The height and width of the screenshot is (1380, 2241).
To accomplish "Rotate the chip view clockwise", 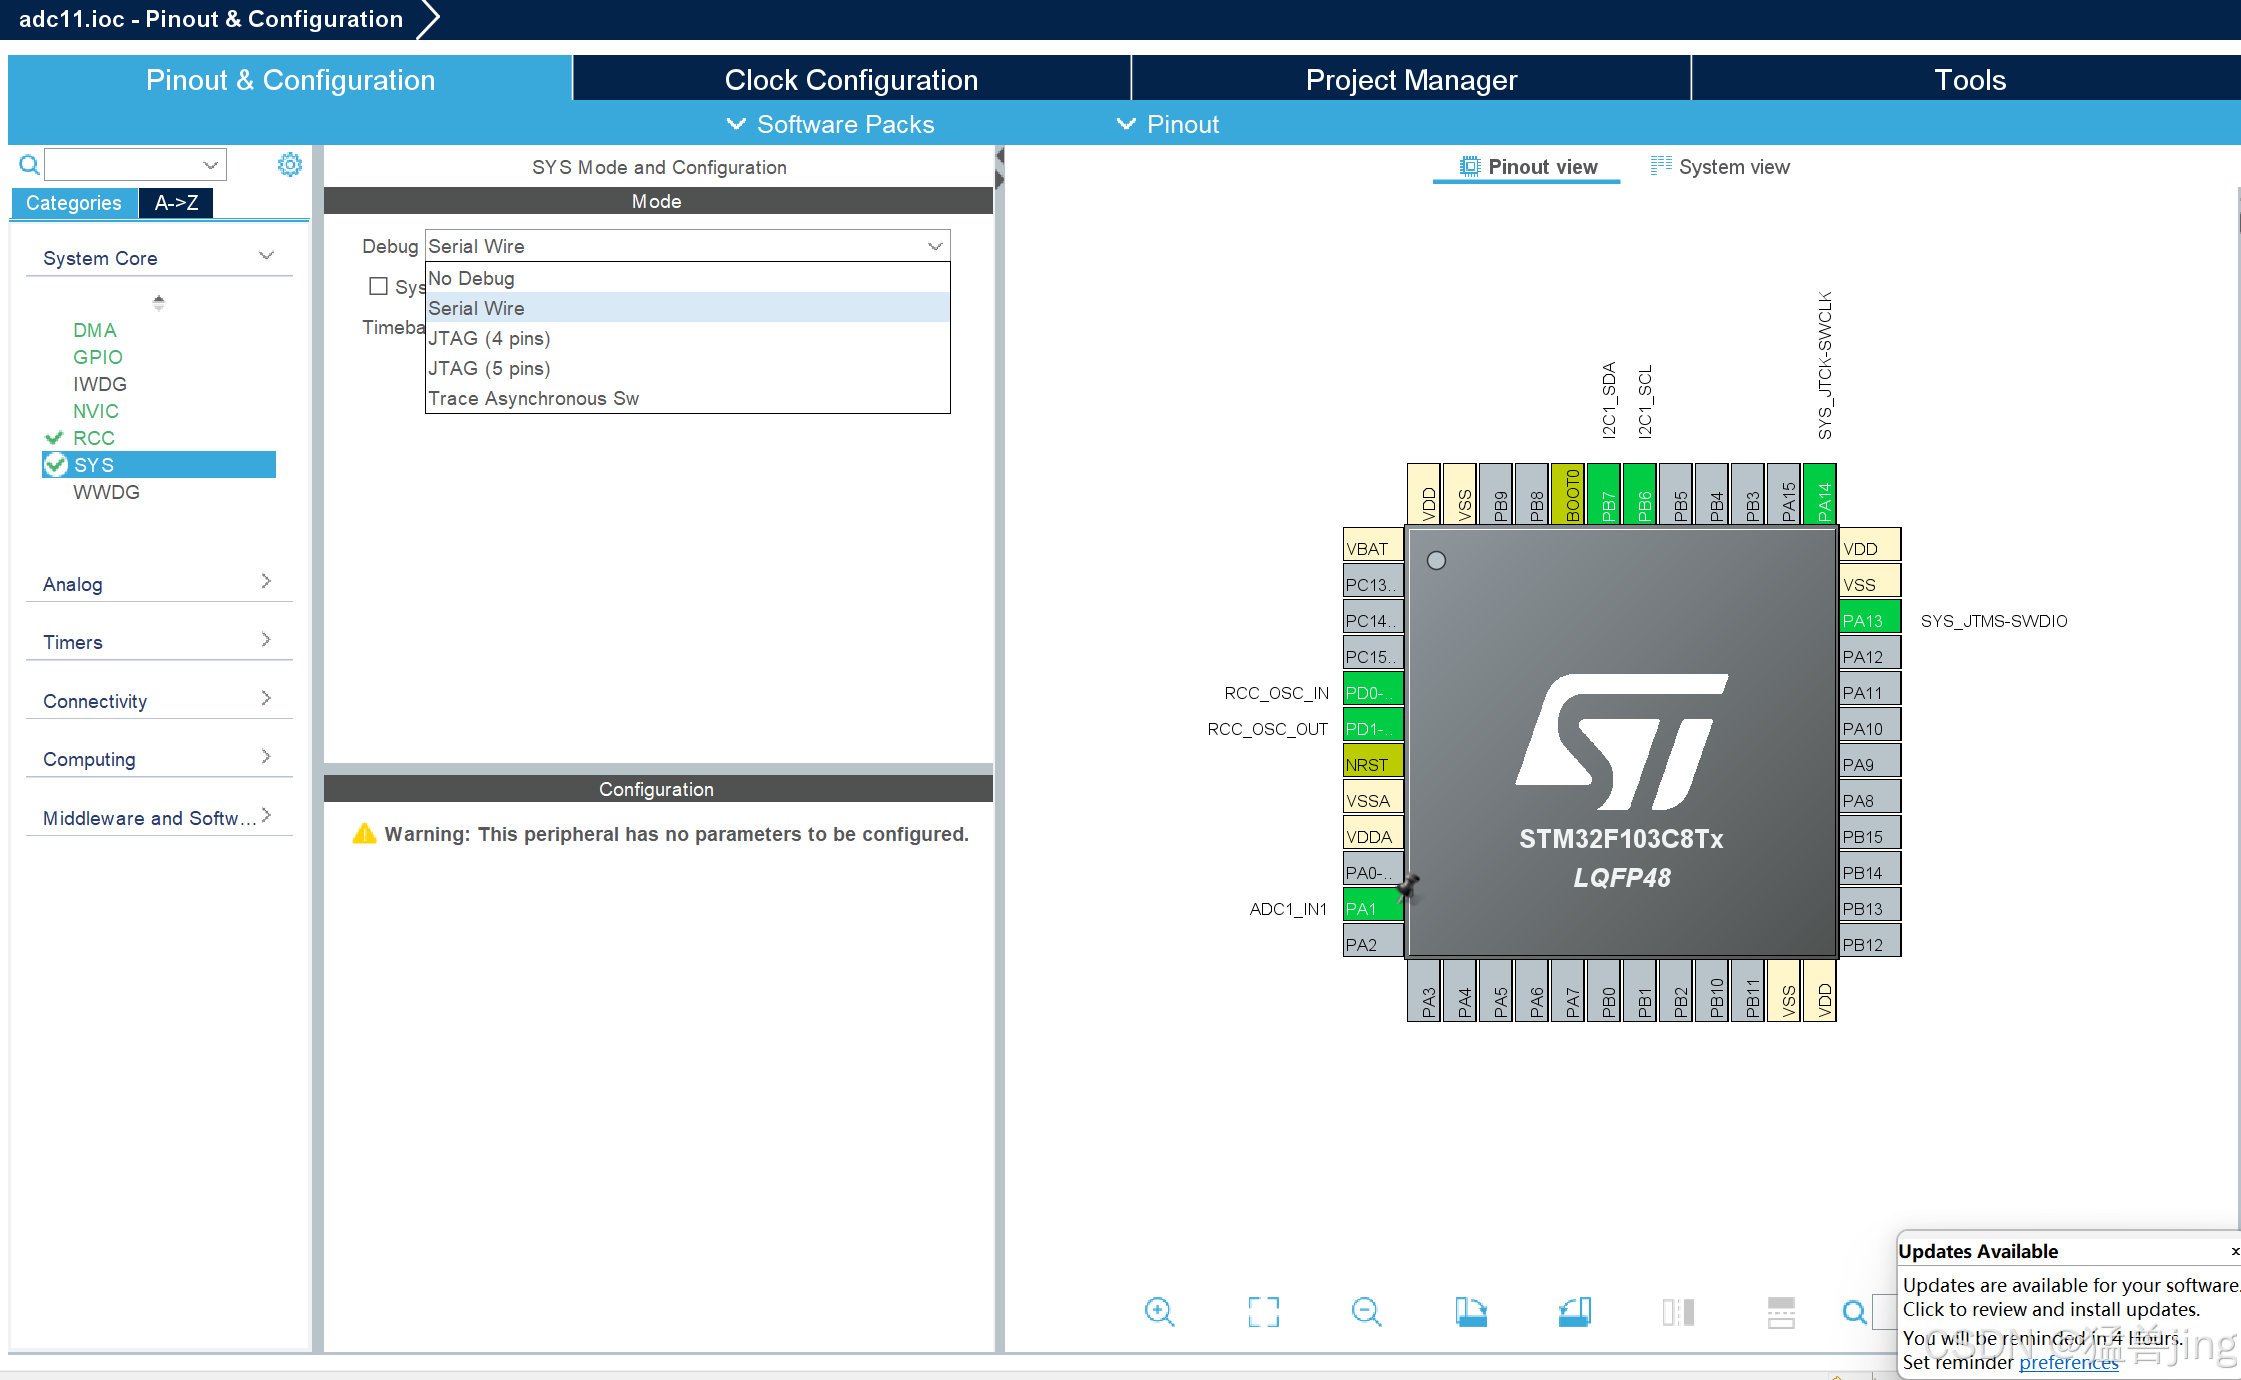I will (1472, 1311).
